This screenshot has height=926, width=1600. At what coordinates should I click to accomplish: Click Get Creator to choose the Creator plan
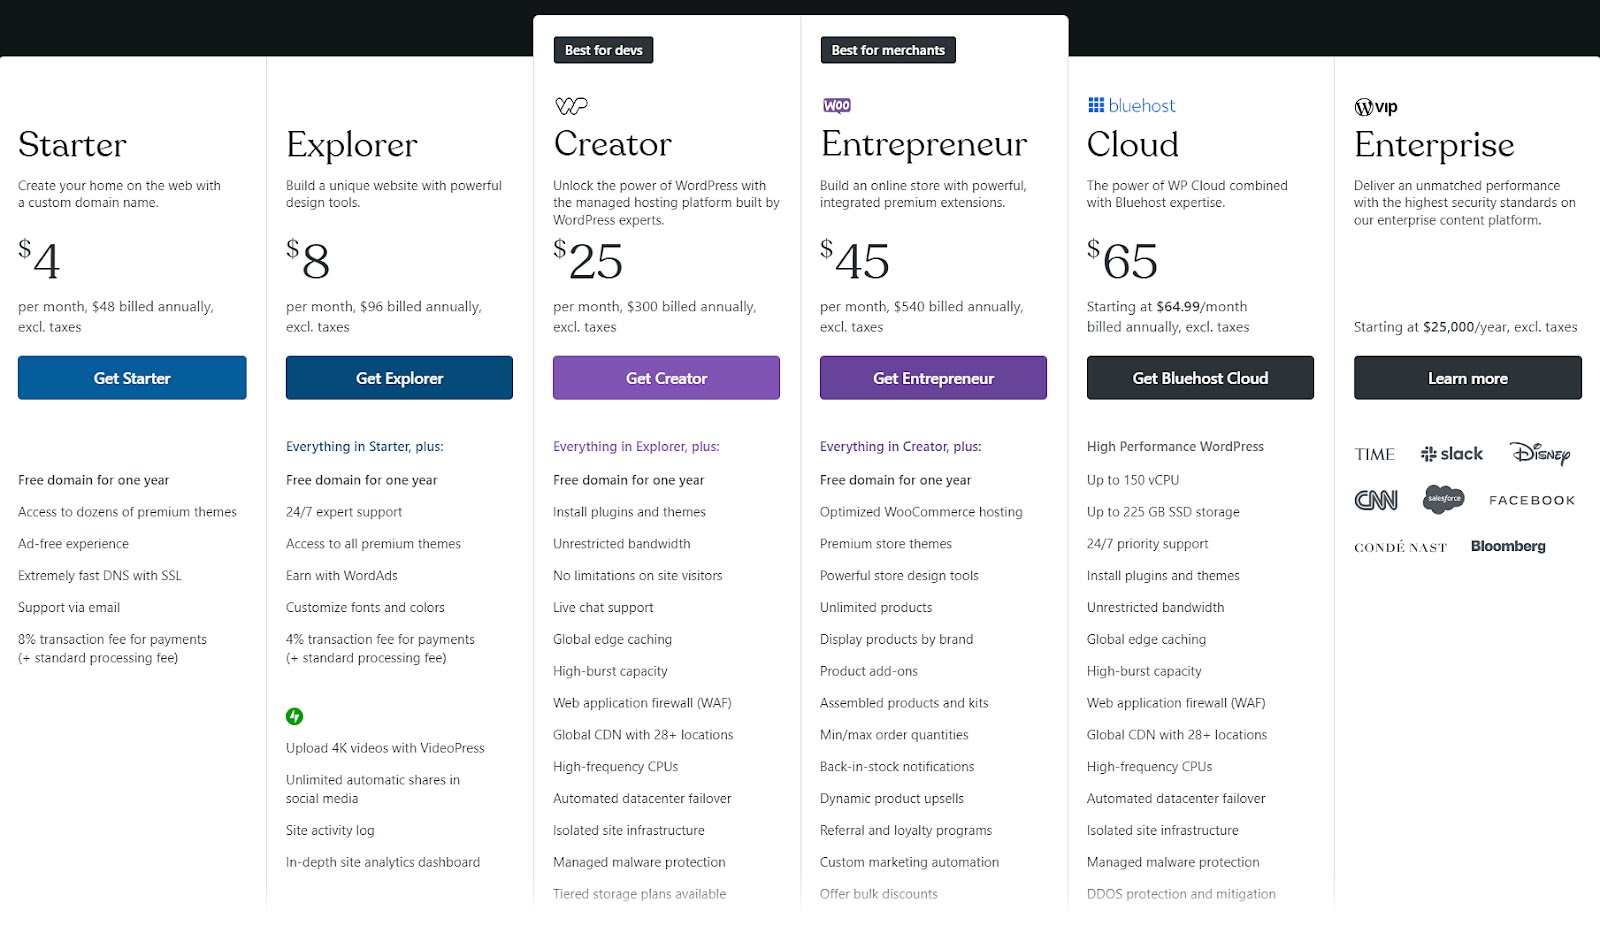coord(666,378)
